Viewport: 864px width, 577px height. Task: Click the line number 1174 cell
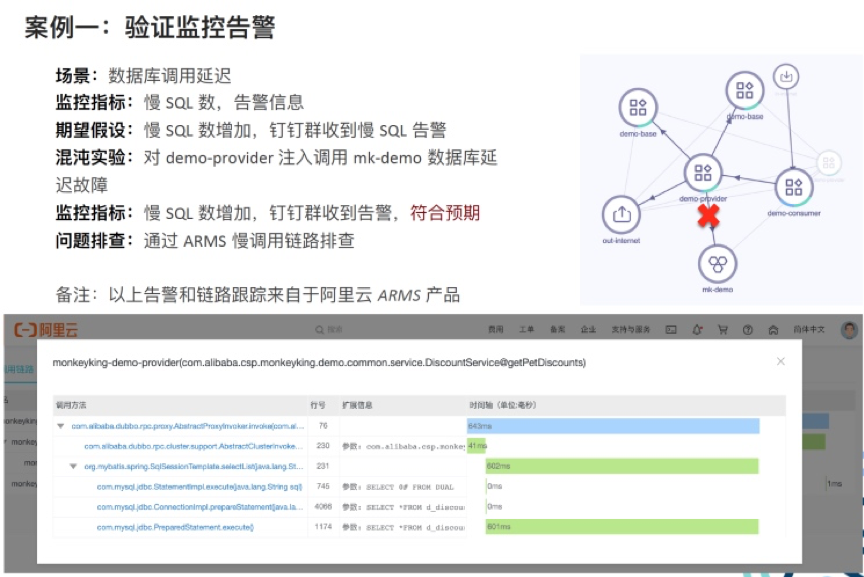coord(323,527)
